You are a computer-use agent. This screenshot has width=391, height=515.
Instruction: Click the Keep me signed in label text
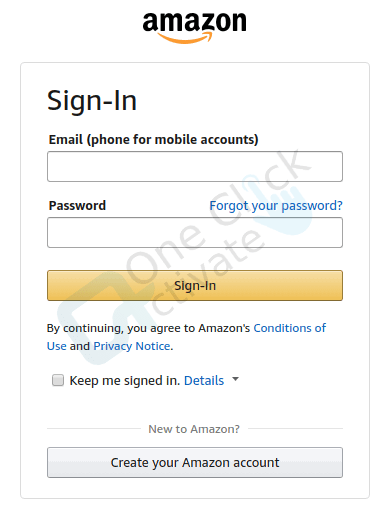[x=125, y=381]
